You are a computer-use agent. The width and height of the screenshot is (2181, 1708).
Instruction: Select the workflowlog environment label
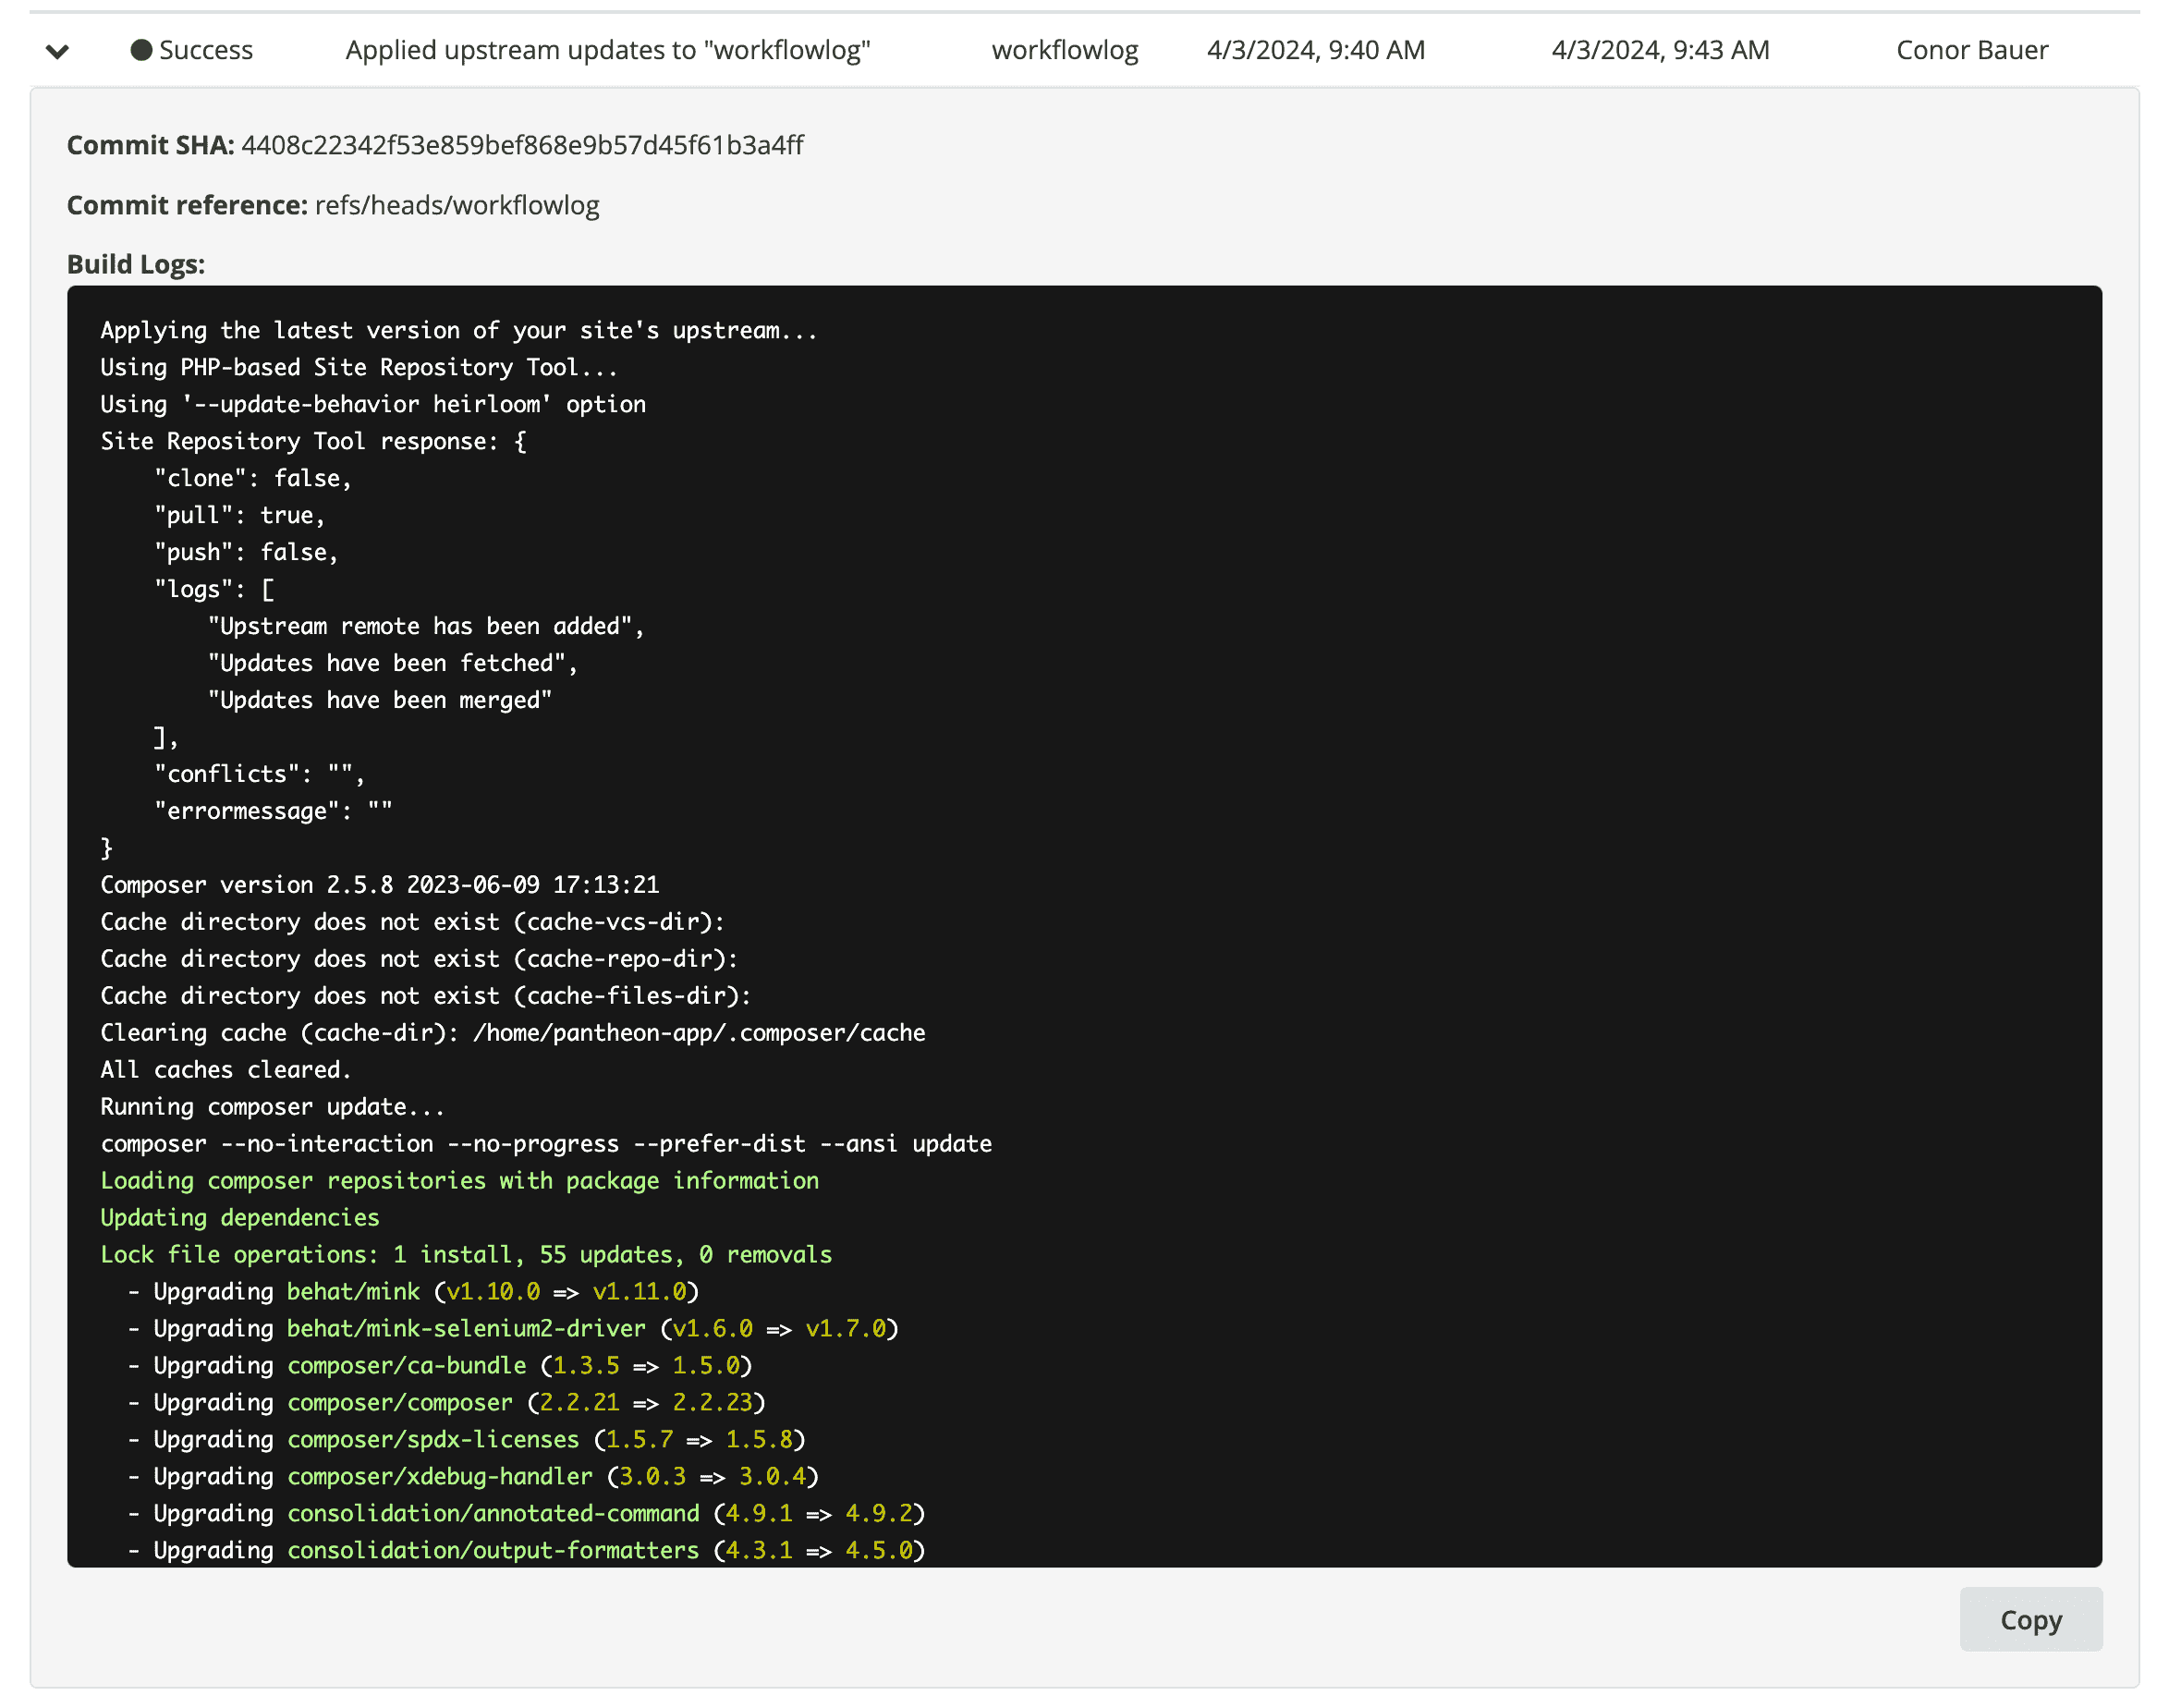tap(1064, 50)
